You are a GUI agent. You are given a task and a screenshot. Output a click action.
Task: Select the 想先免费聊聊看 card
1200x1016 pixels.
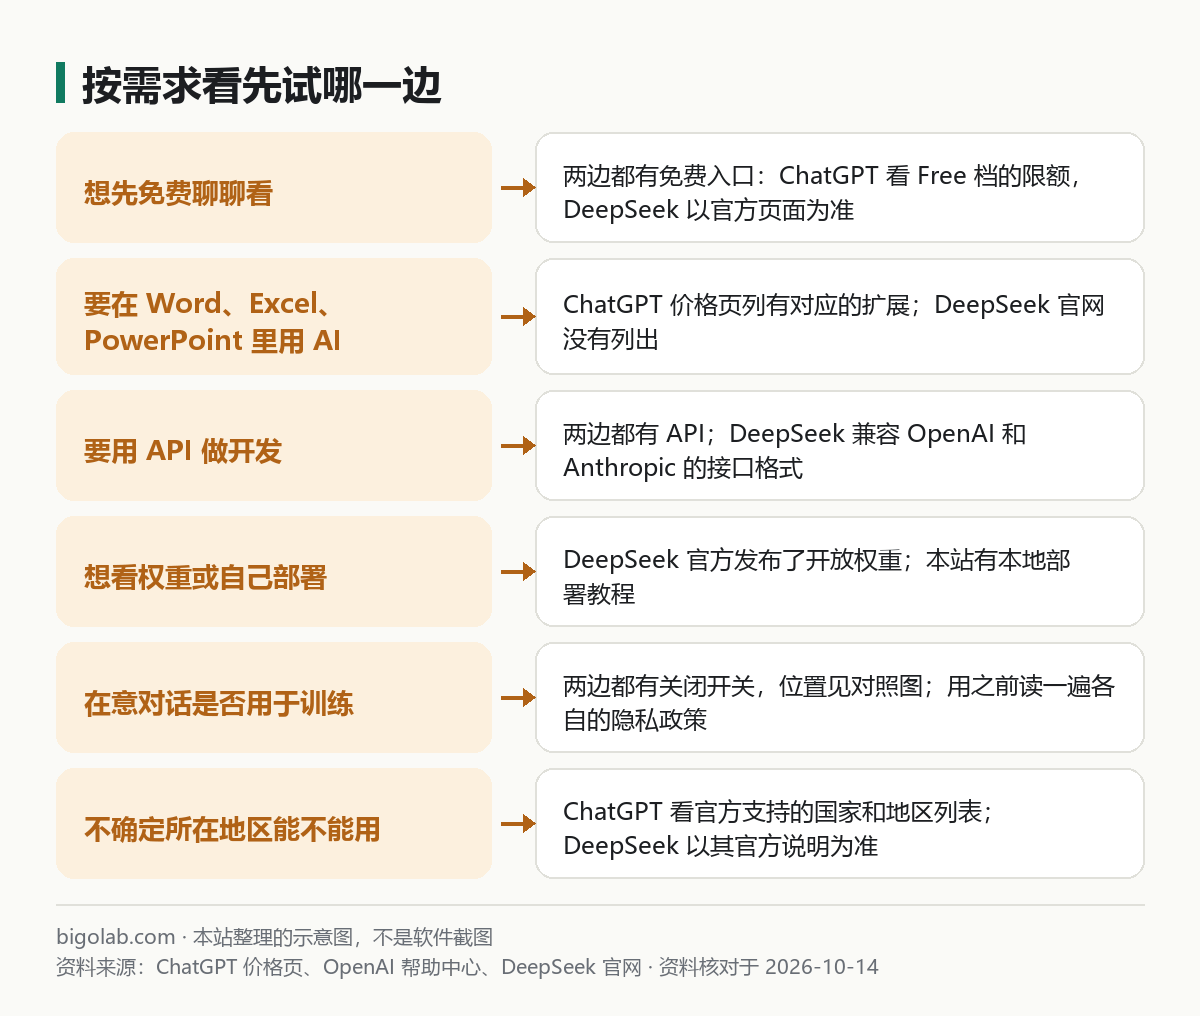[x=274, y=187]
